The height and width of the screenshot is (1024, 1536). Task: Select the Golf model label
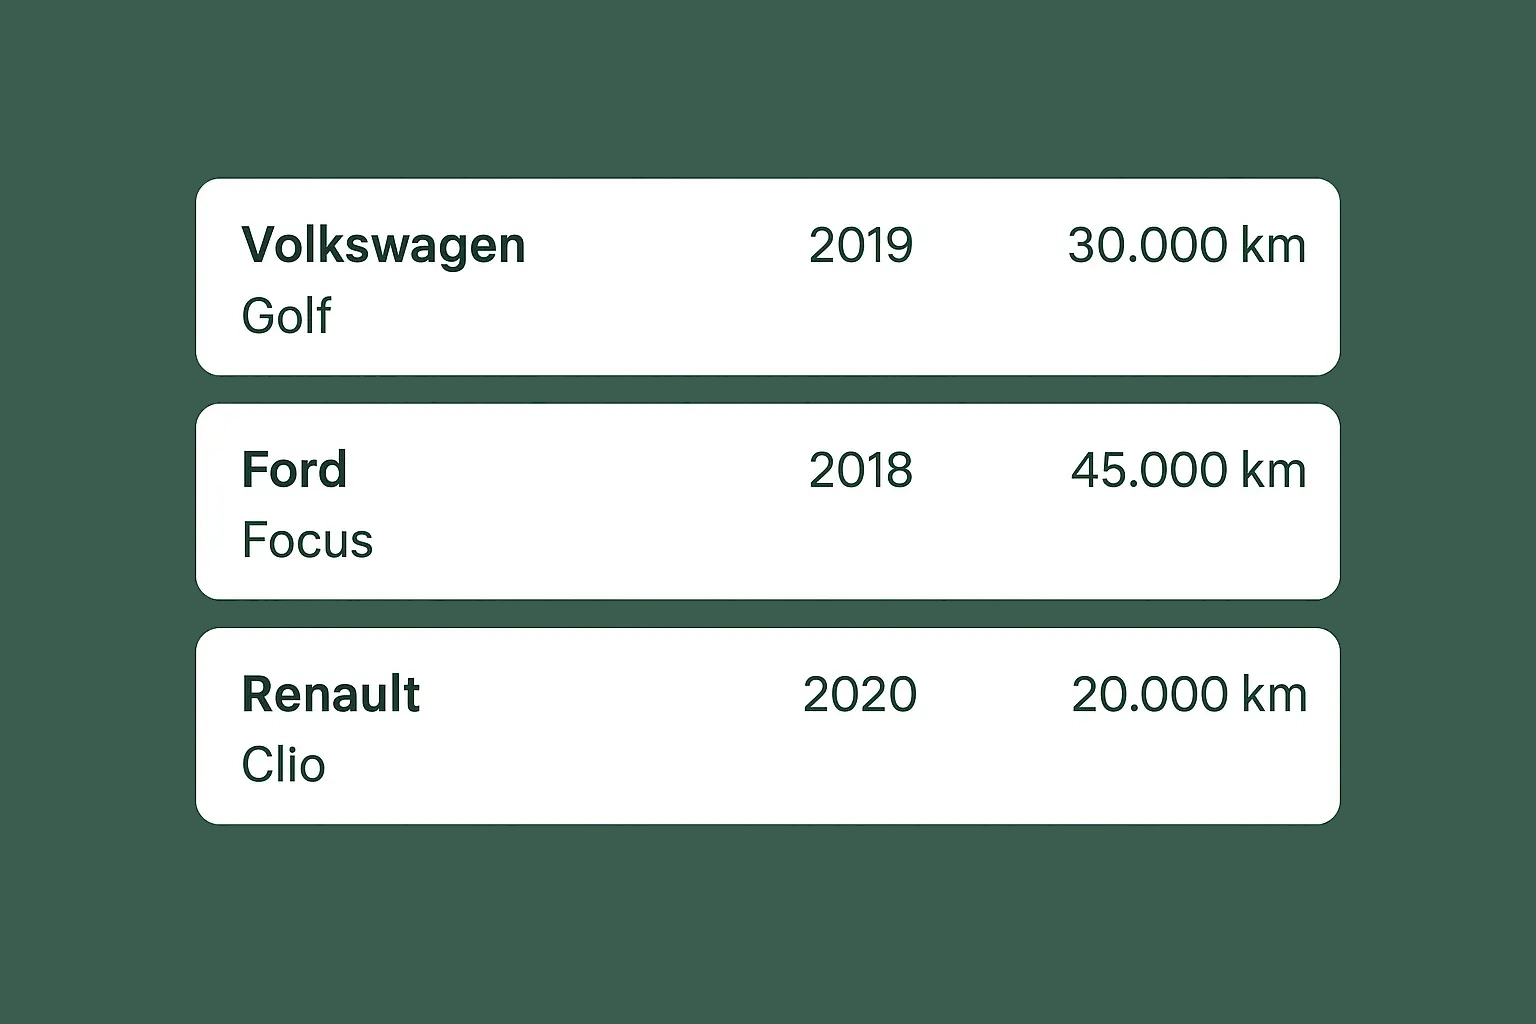click(286, 316)
